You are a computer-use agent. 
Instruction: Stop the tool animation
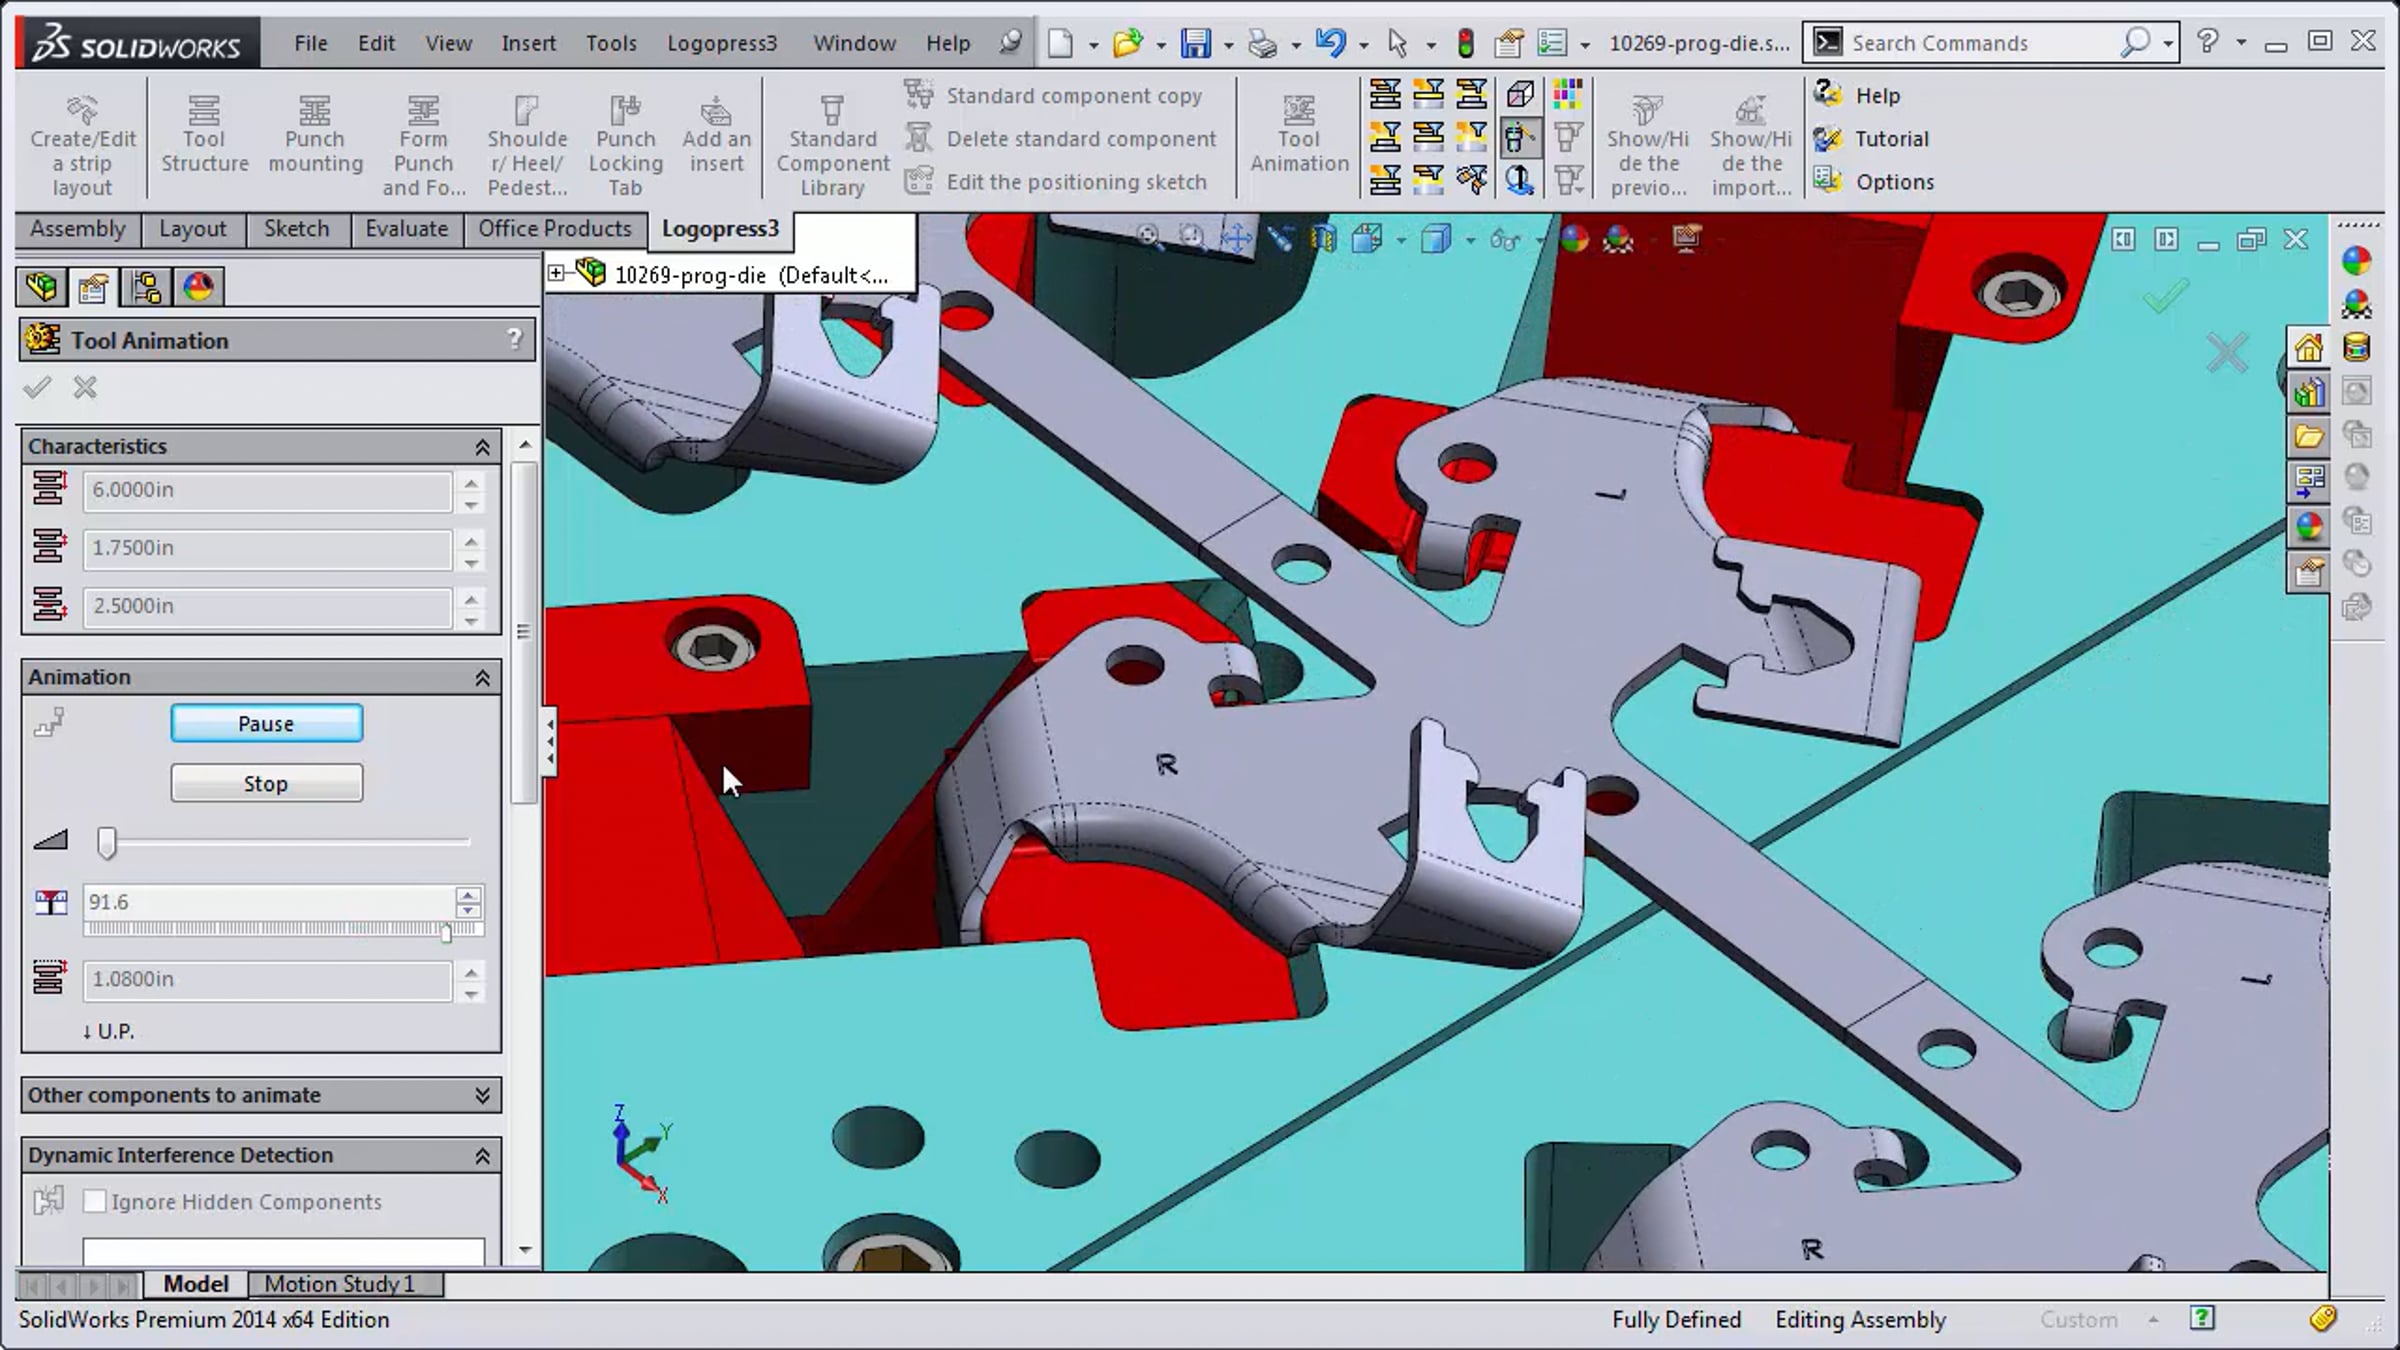coord(266,783)
